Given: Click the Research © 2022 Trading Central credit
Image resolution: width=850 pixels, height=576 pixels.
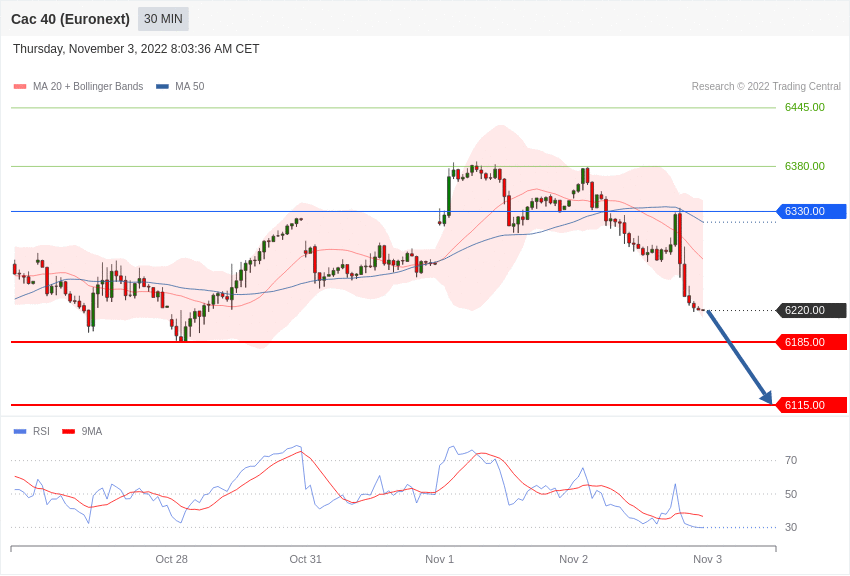Looking at the screenshot, I should 766,87.
